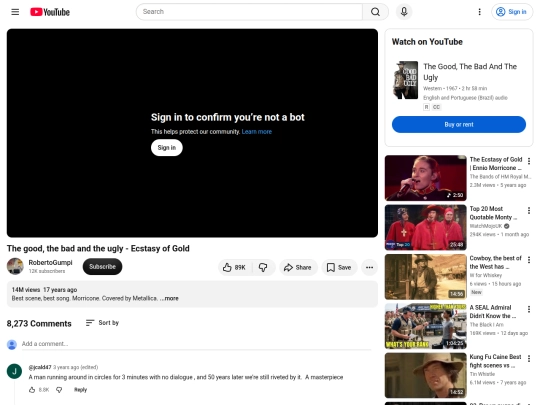The width and height of the screenshot is (540, 405).
Task: Reply to the @jcald47 comment
Action: (x=80, y=390)
